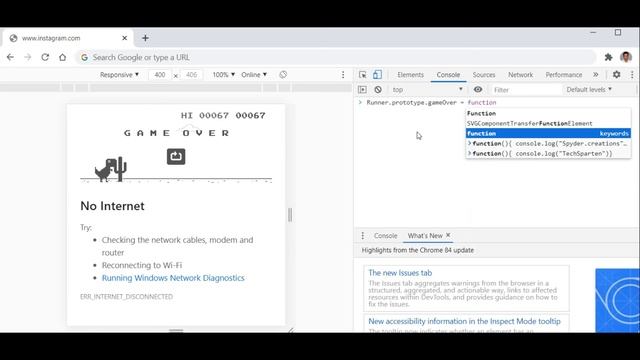Activate the inspect element picker
The height and width of the screenshot is (360, 640).
(362, 75)
